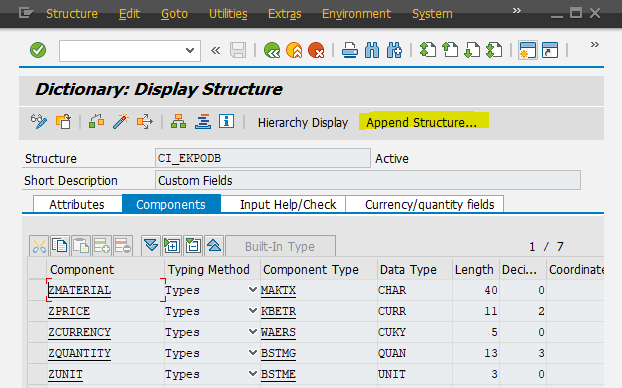Switch to the Attributes tab

pyautogui.click(x=77, y=204)
